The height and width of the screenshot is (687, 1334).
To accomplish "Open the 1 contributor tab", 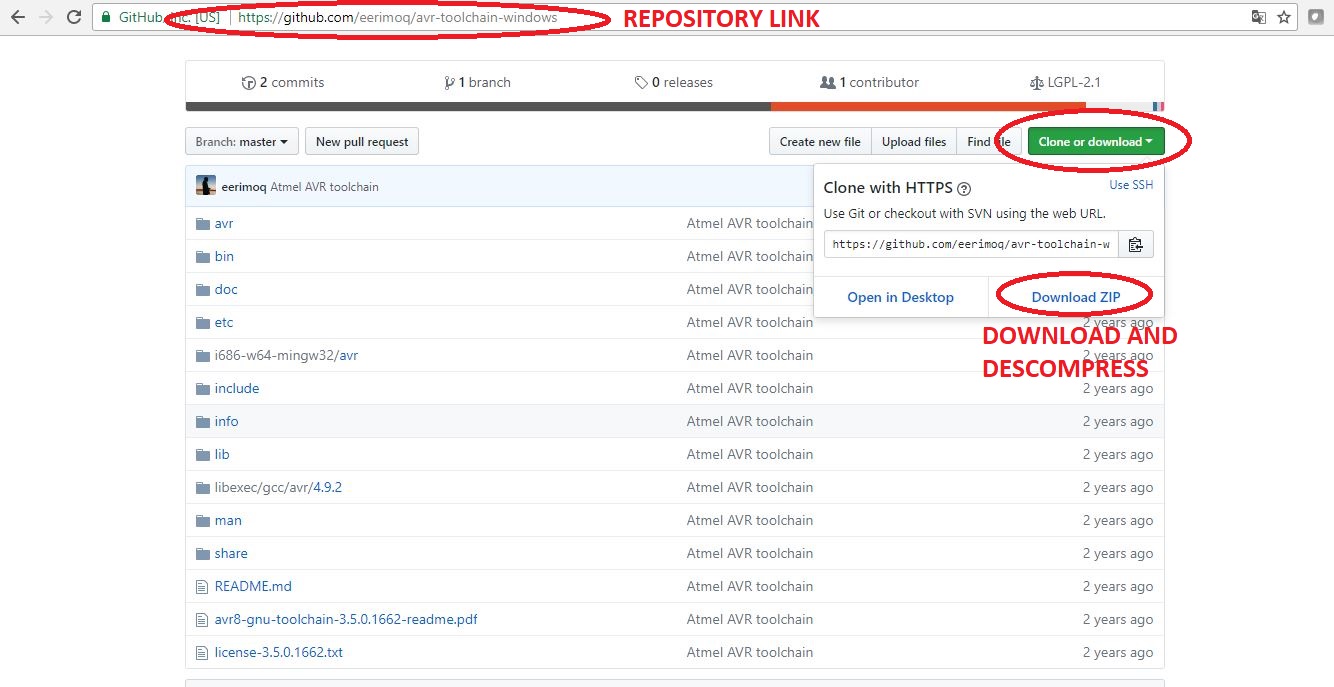I will click(x=869, y=83).
